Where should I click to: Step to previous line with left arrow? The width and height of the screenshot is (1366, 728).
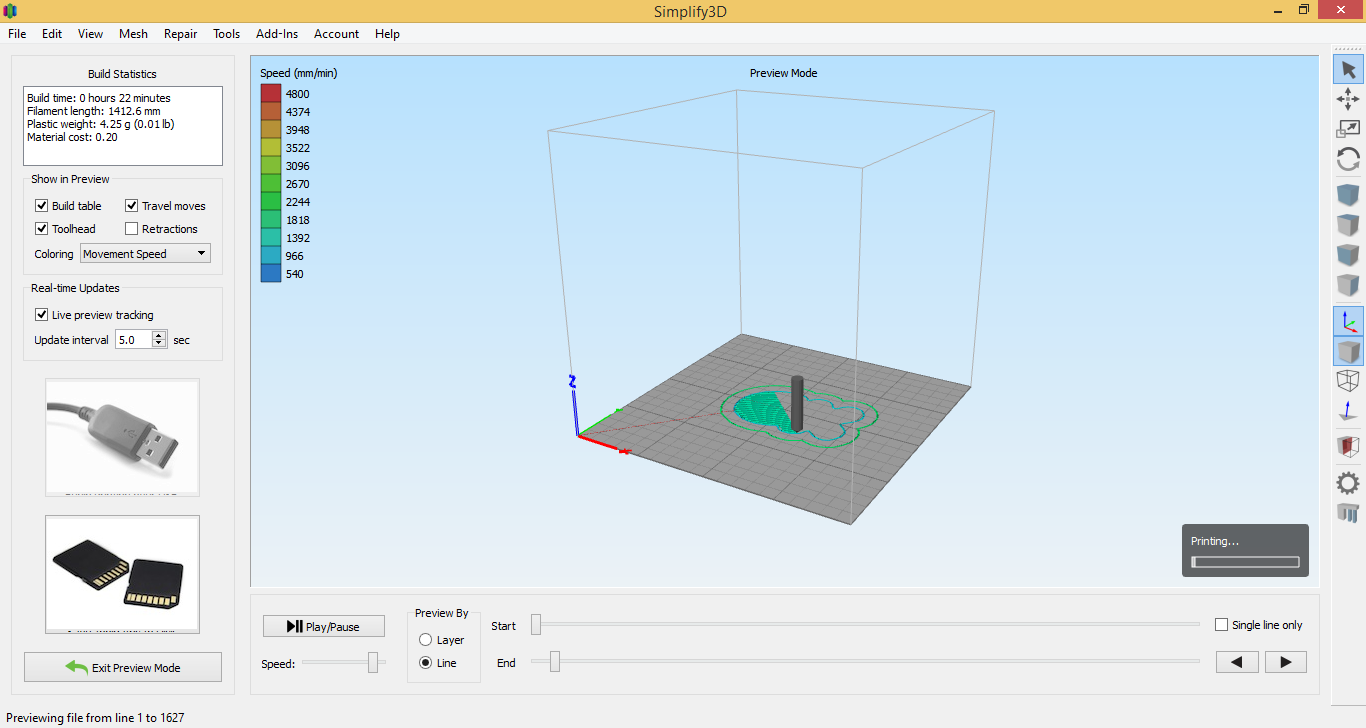1237,662
